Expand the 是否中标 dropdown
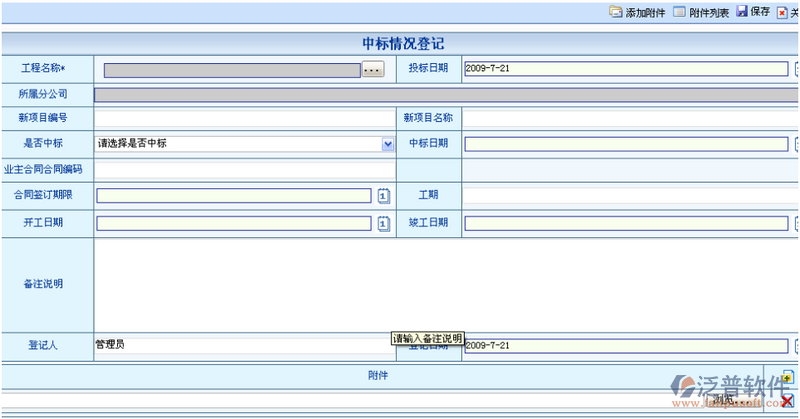Viewport: 800px width, 419px height. click(x=388, y=144)
